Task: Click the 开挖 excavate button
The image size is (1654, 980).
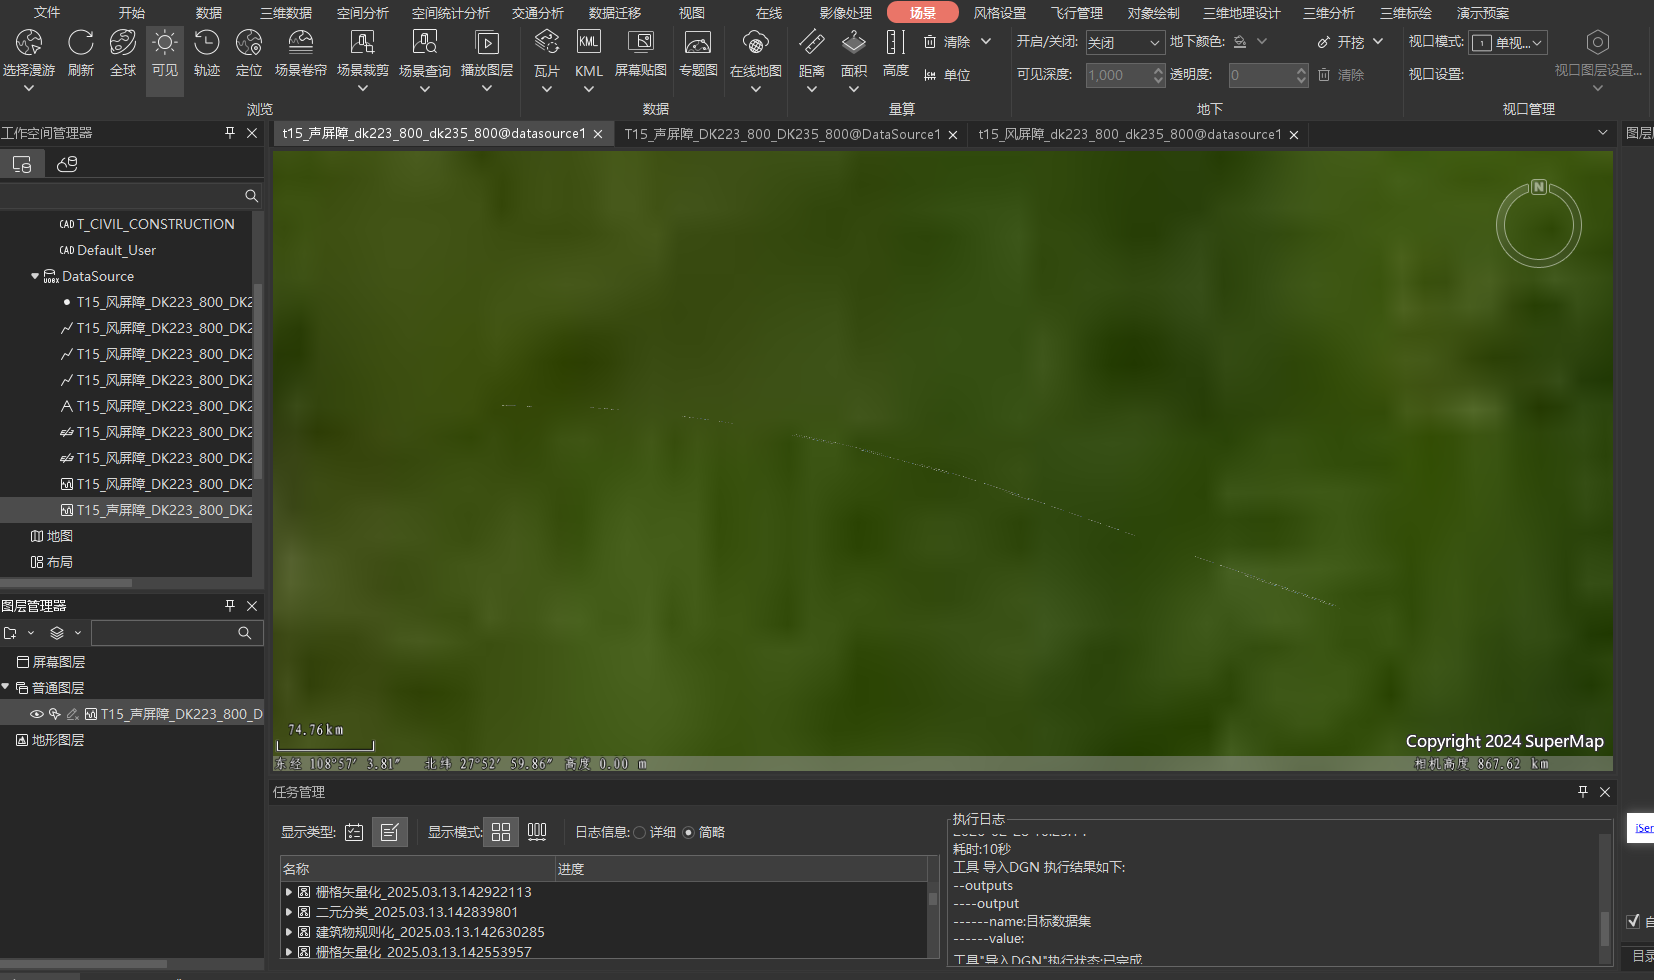Action: tap(1350, 42)
